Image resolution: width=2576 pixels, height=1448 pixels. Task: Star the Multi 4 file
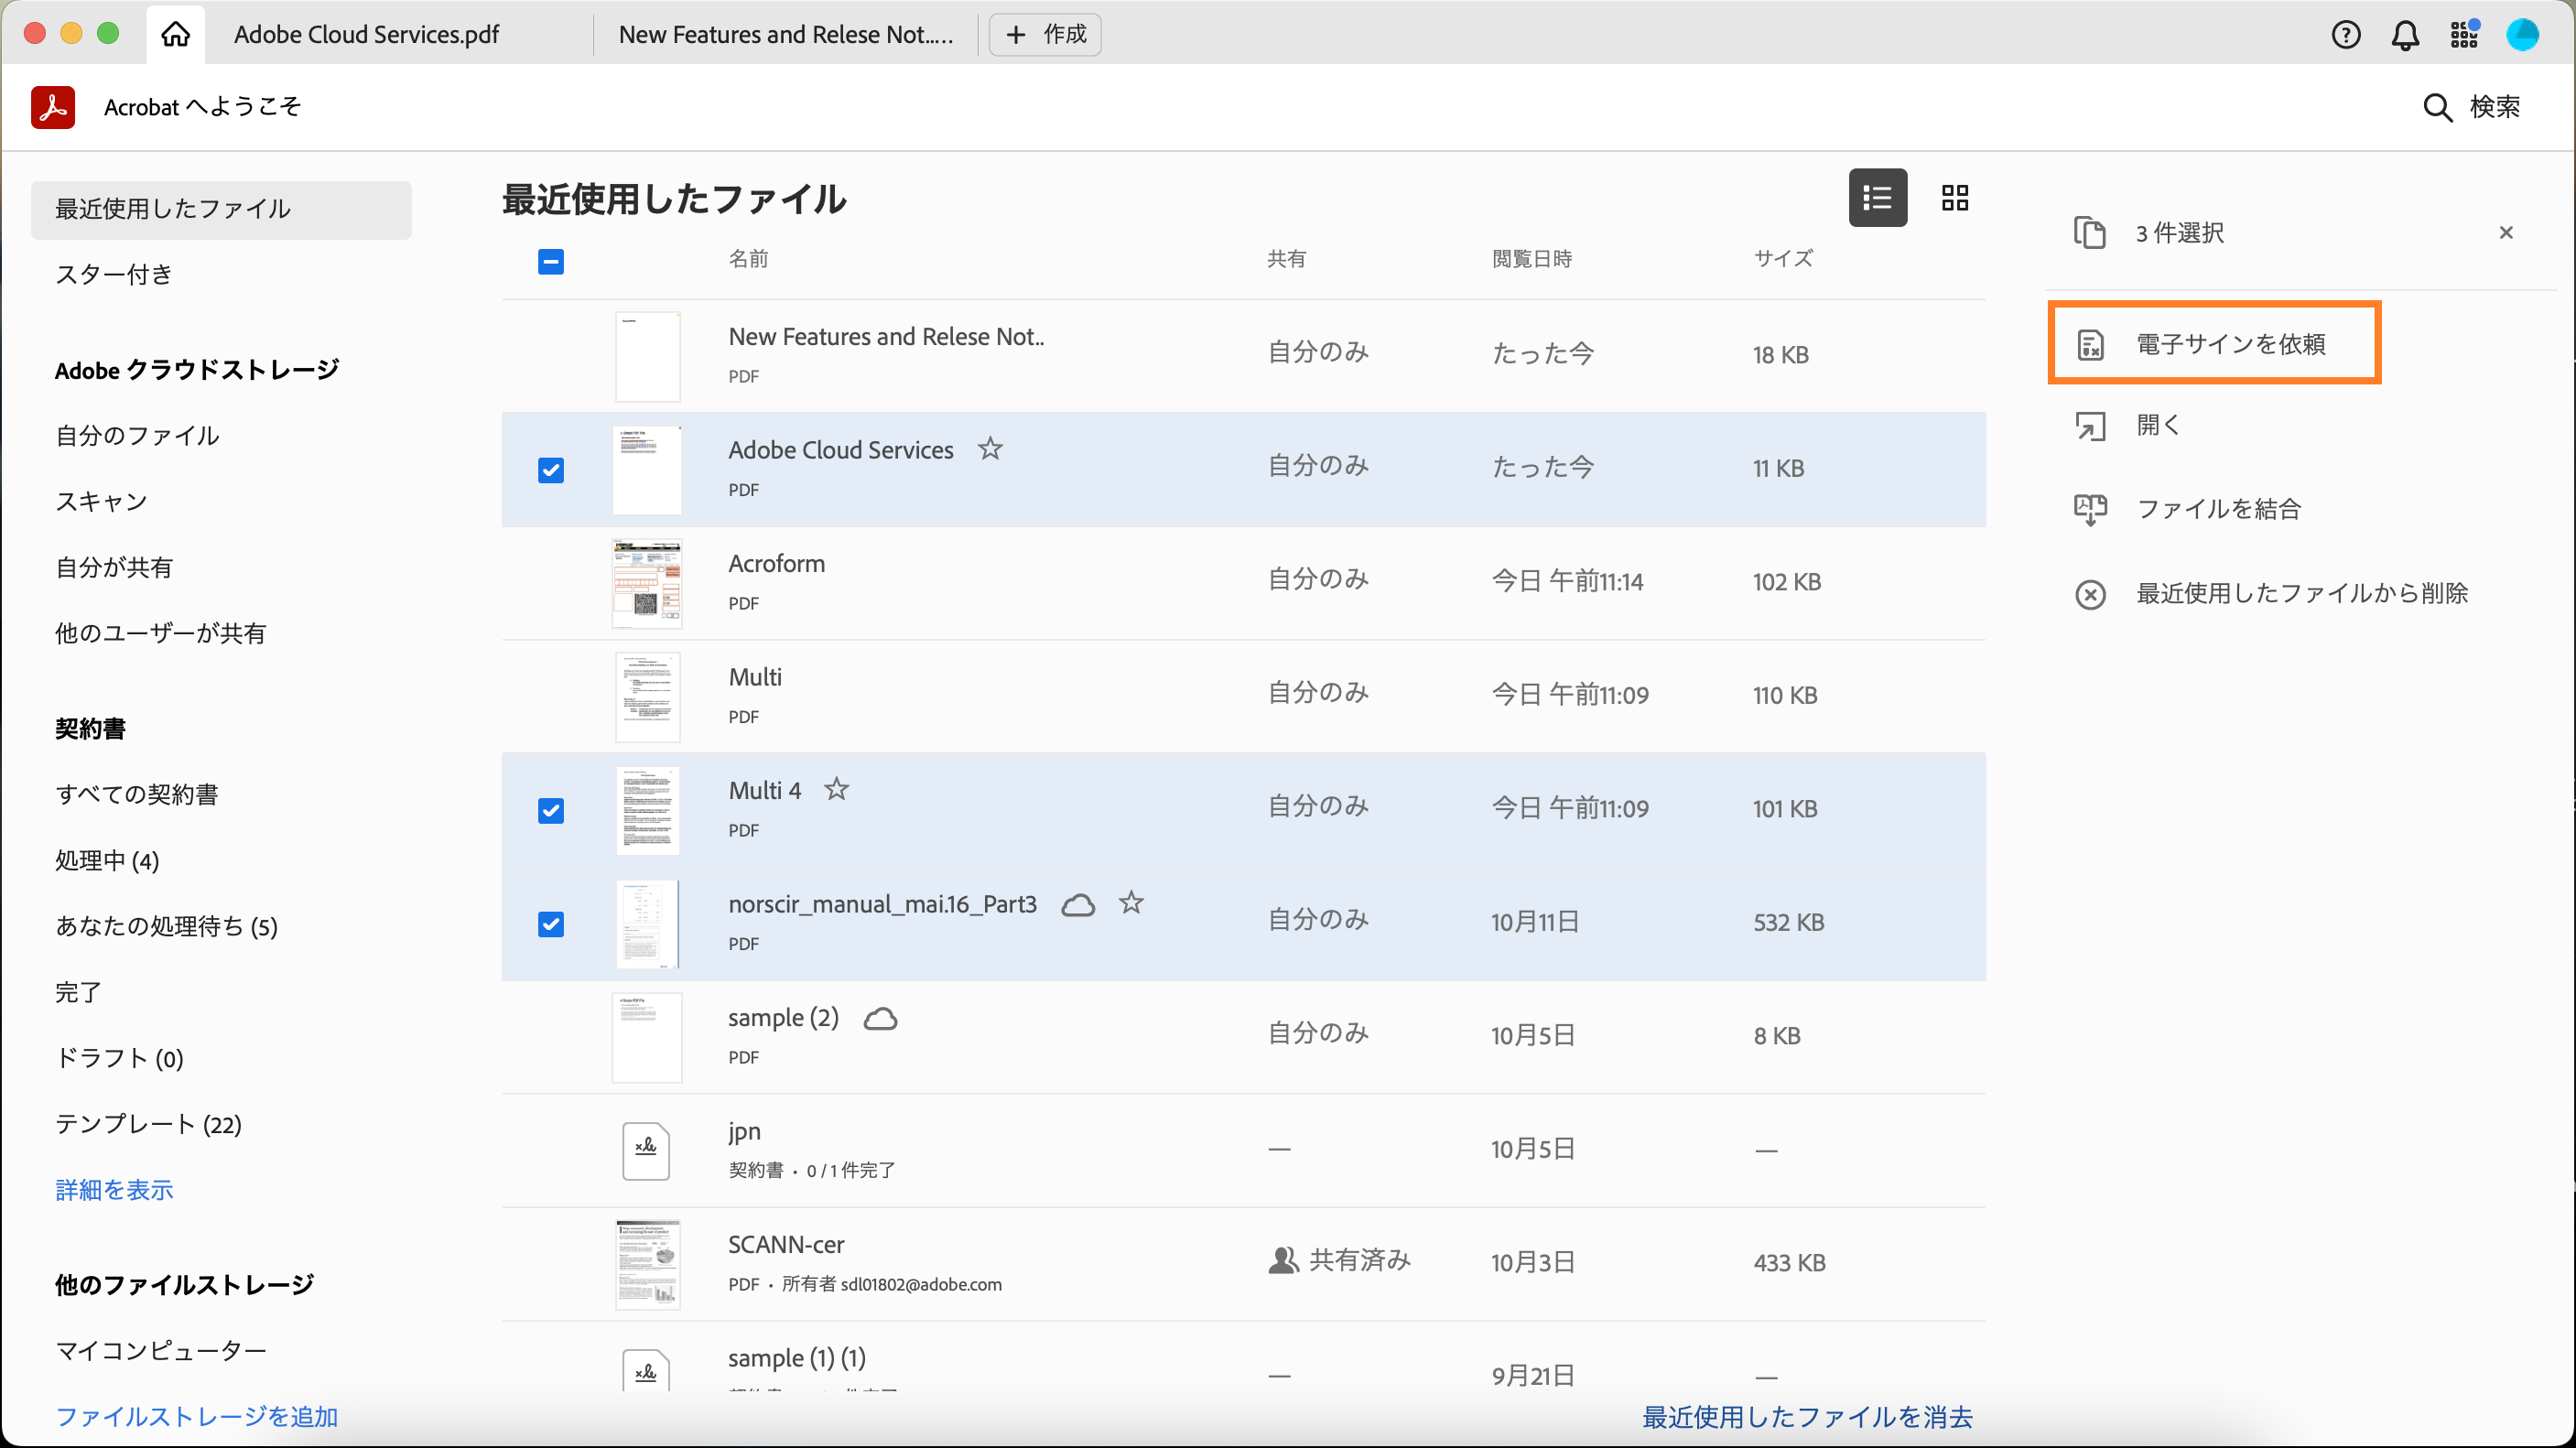click(836, 790)
